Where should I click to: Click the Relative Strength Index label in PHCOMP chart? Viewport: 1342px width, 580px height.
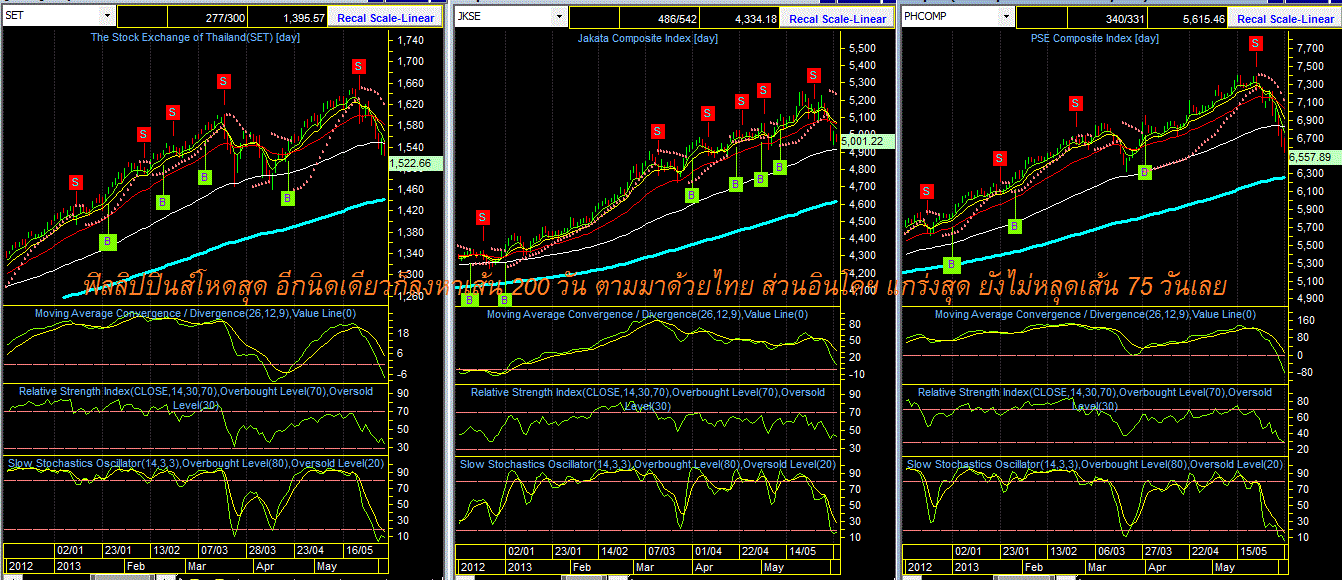(x=1095, y=398)
